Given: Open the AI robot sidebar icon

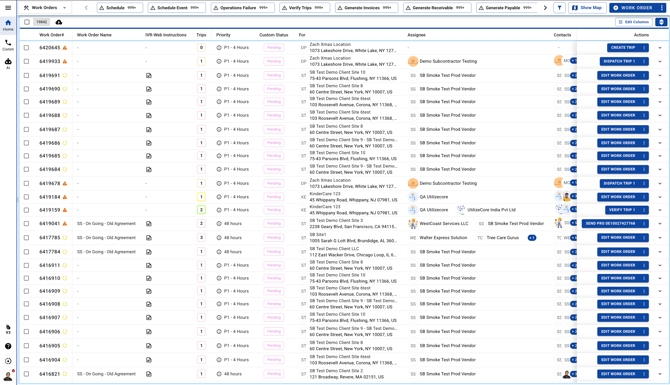Looking at the screenshot, I should [x=8, y=63].
